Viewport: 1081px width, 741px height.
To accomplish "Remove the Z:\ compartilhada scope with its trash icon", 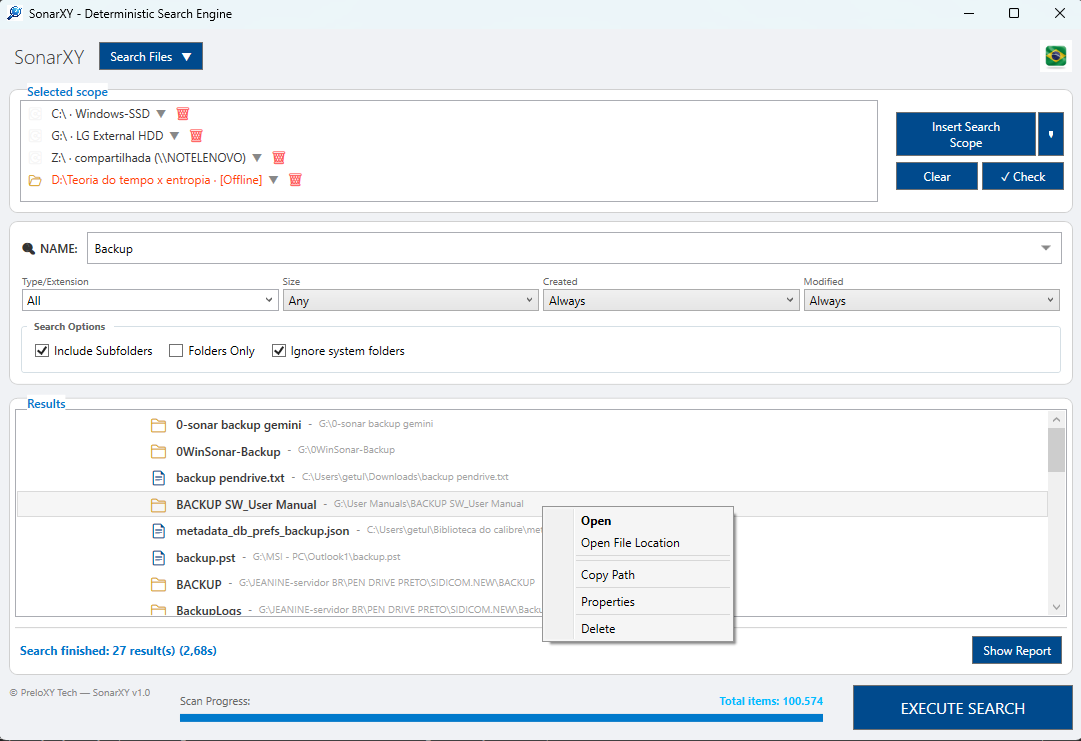I will pos(279,158).
